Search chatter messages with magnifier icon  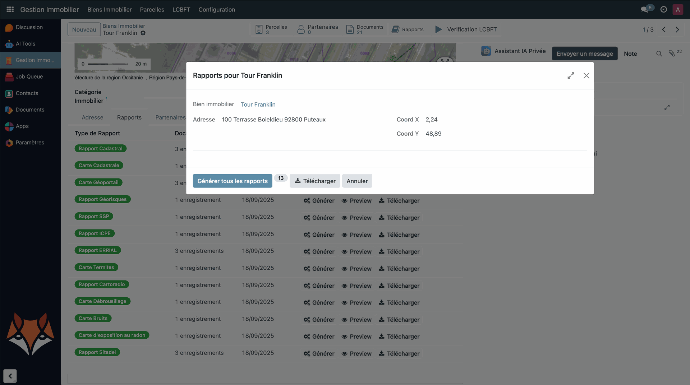click(x=659, y=54)
